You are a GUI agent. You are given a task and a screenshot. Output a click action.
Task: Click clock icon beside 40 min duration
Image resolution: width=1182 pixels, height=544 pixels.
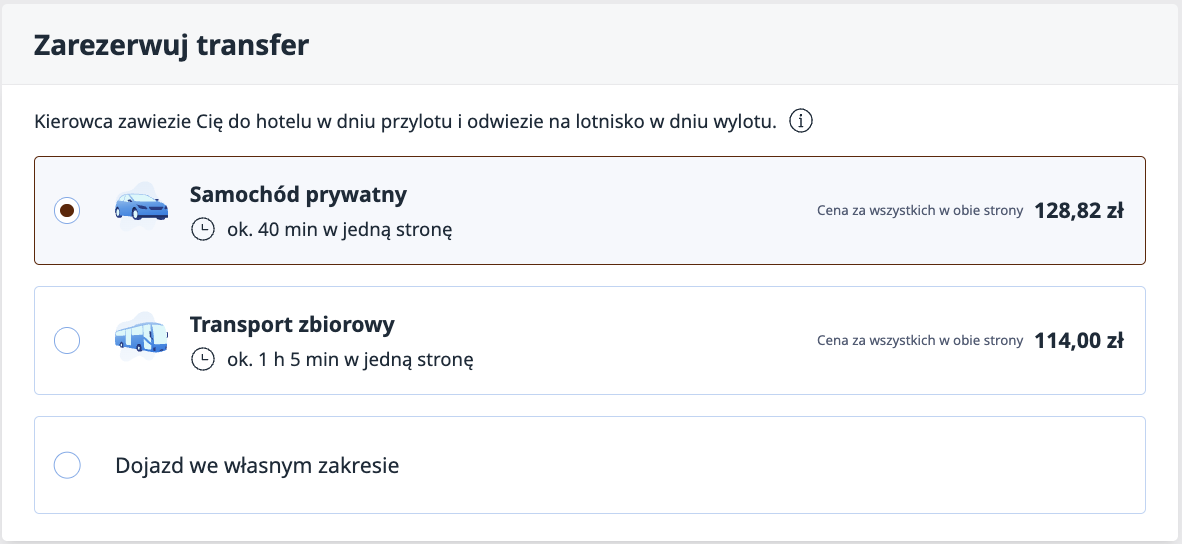click(203, 229)
